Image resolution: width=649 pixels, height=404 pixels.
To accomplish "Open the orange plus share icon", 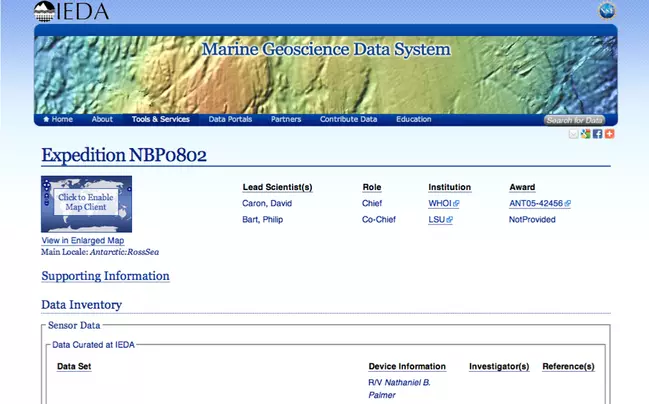I will [609, 134].
